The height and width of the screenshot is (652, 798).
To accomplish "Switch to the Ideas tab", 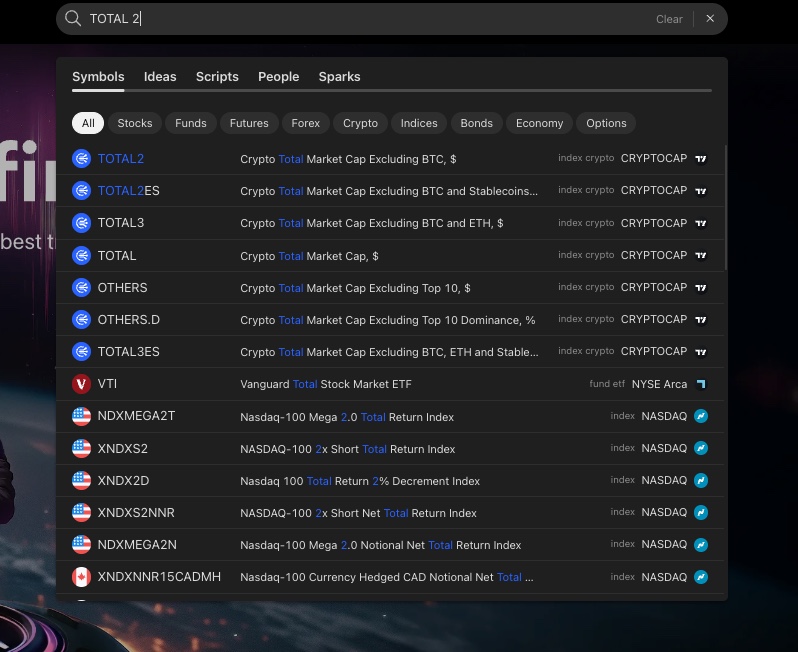I will (160, 77).
